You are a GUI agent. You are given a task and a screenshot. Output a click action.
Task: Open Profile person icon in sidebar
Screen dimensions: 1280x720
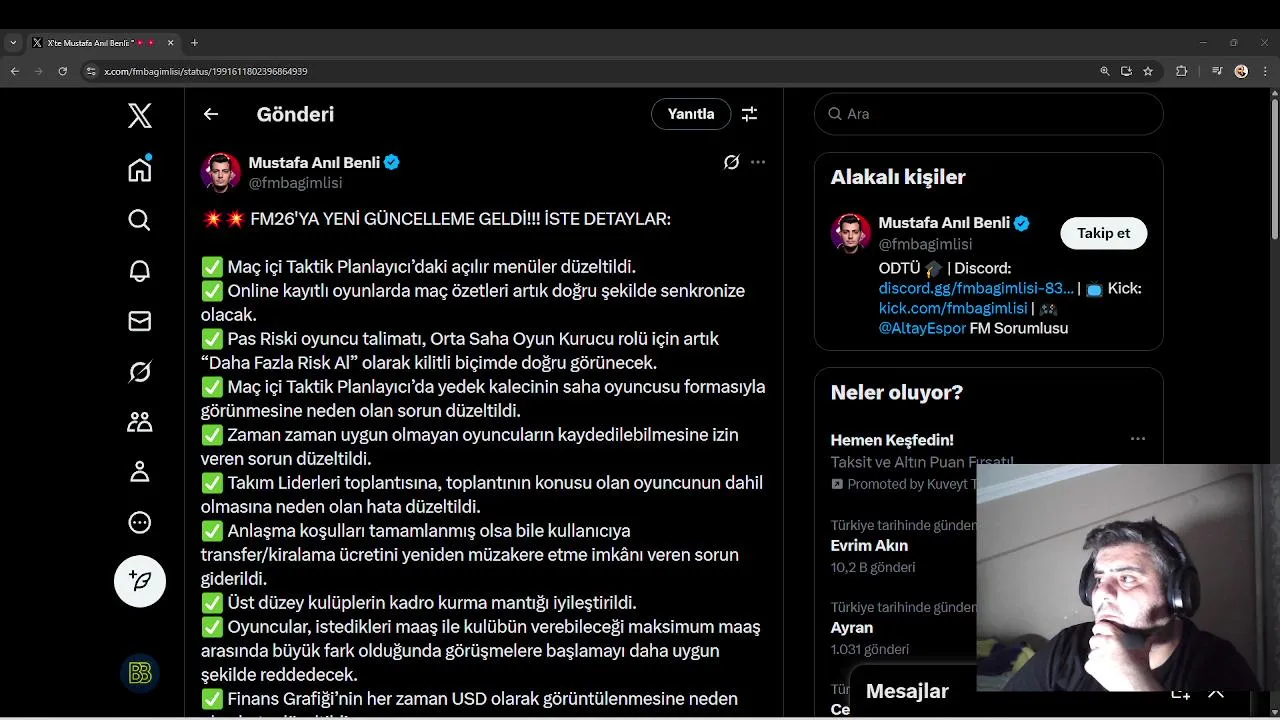pos(140,472)
